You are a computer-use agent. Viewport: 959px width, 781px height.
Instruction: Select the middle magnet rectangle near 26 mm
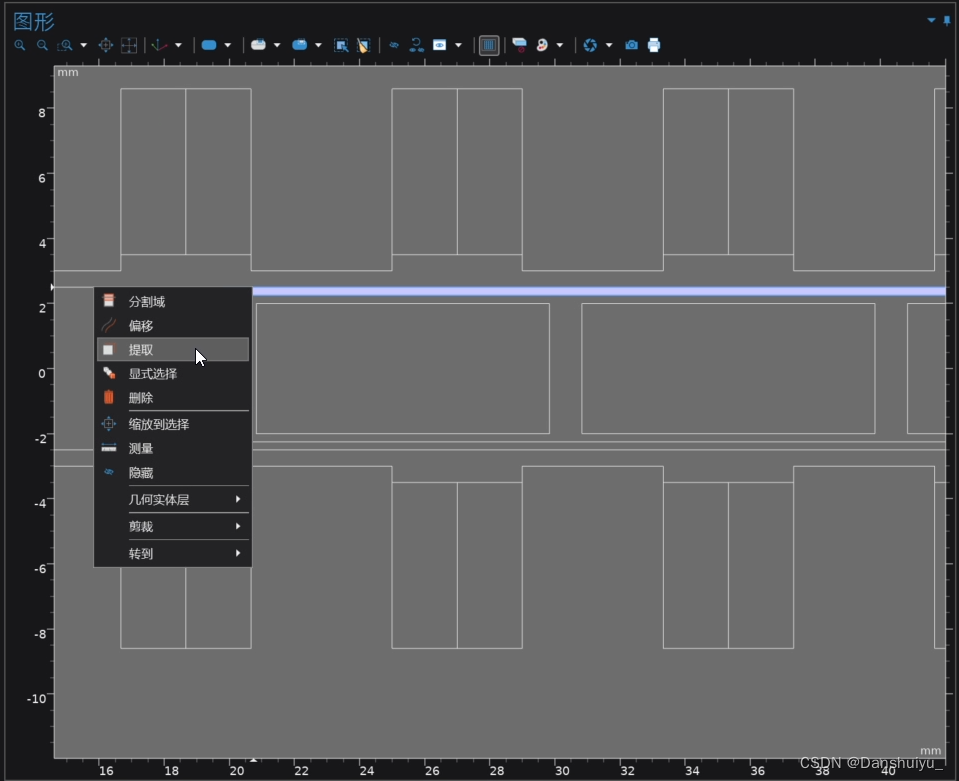pyautogui.click(x=402, y=369)
